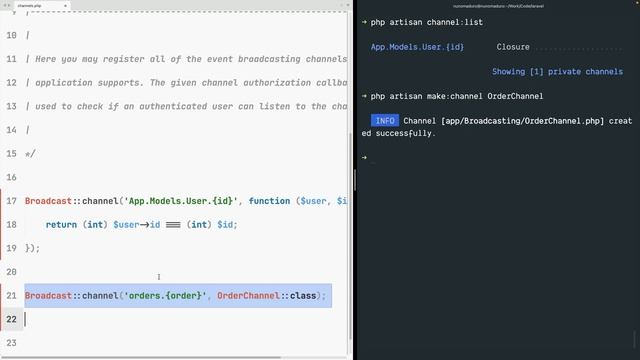
Task: Click '$id;' on line 18
Action: tap(227, 225)
